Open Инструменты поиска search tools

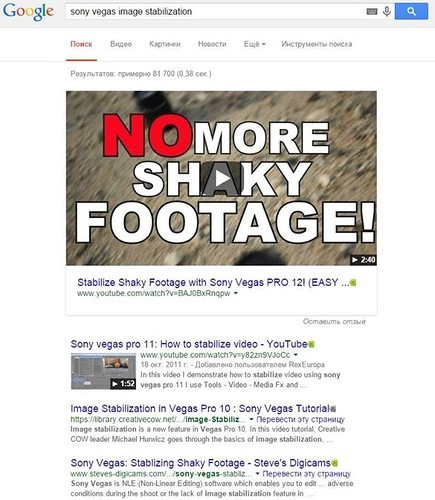317,44
